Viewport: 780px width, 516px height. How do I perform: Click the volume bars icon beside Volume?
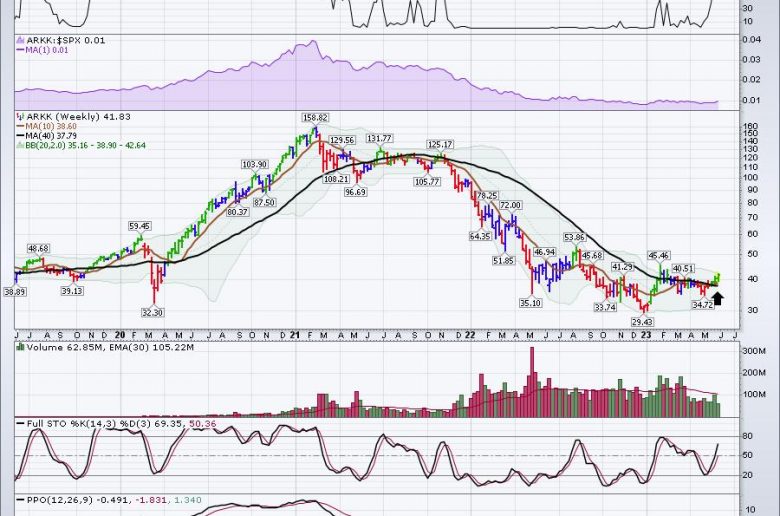click(x=20, y=347)
